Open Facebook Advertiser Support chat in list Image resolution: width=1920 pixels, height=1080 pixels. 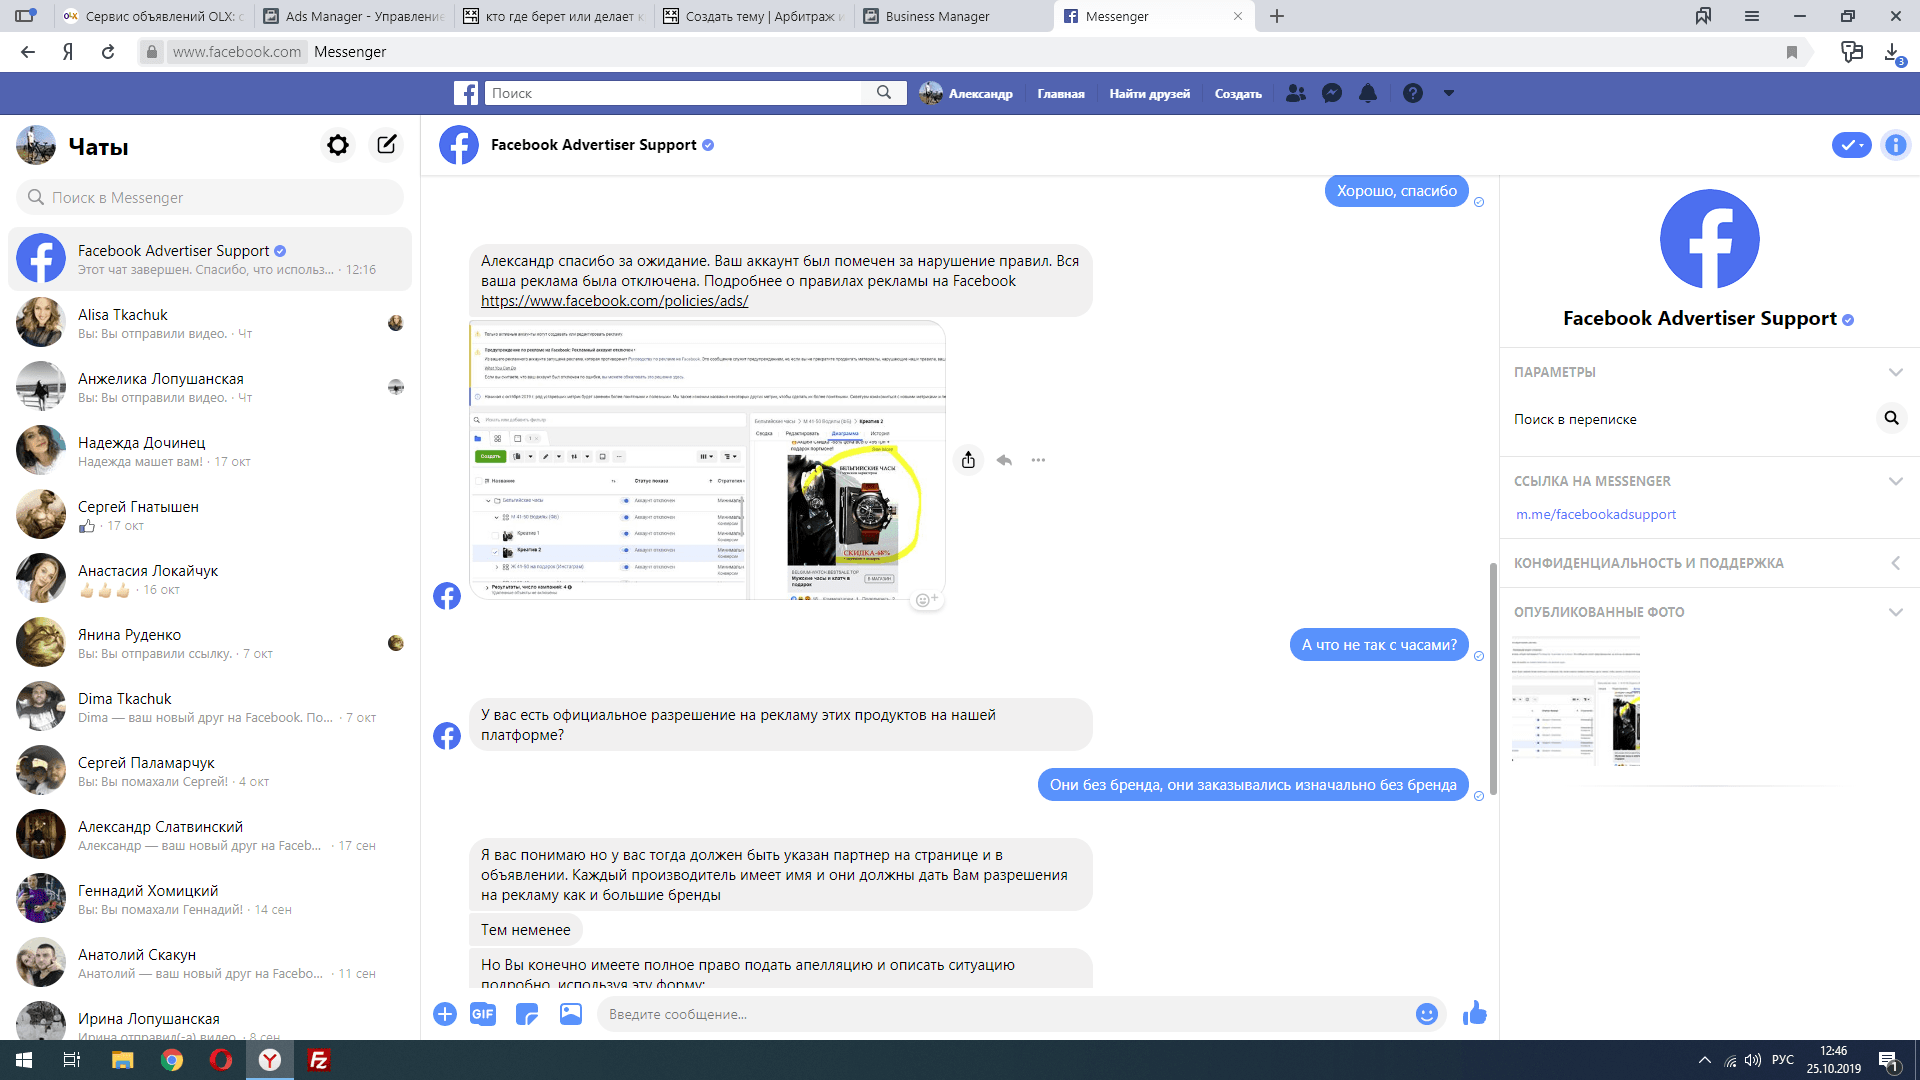coord(210,259)
